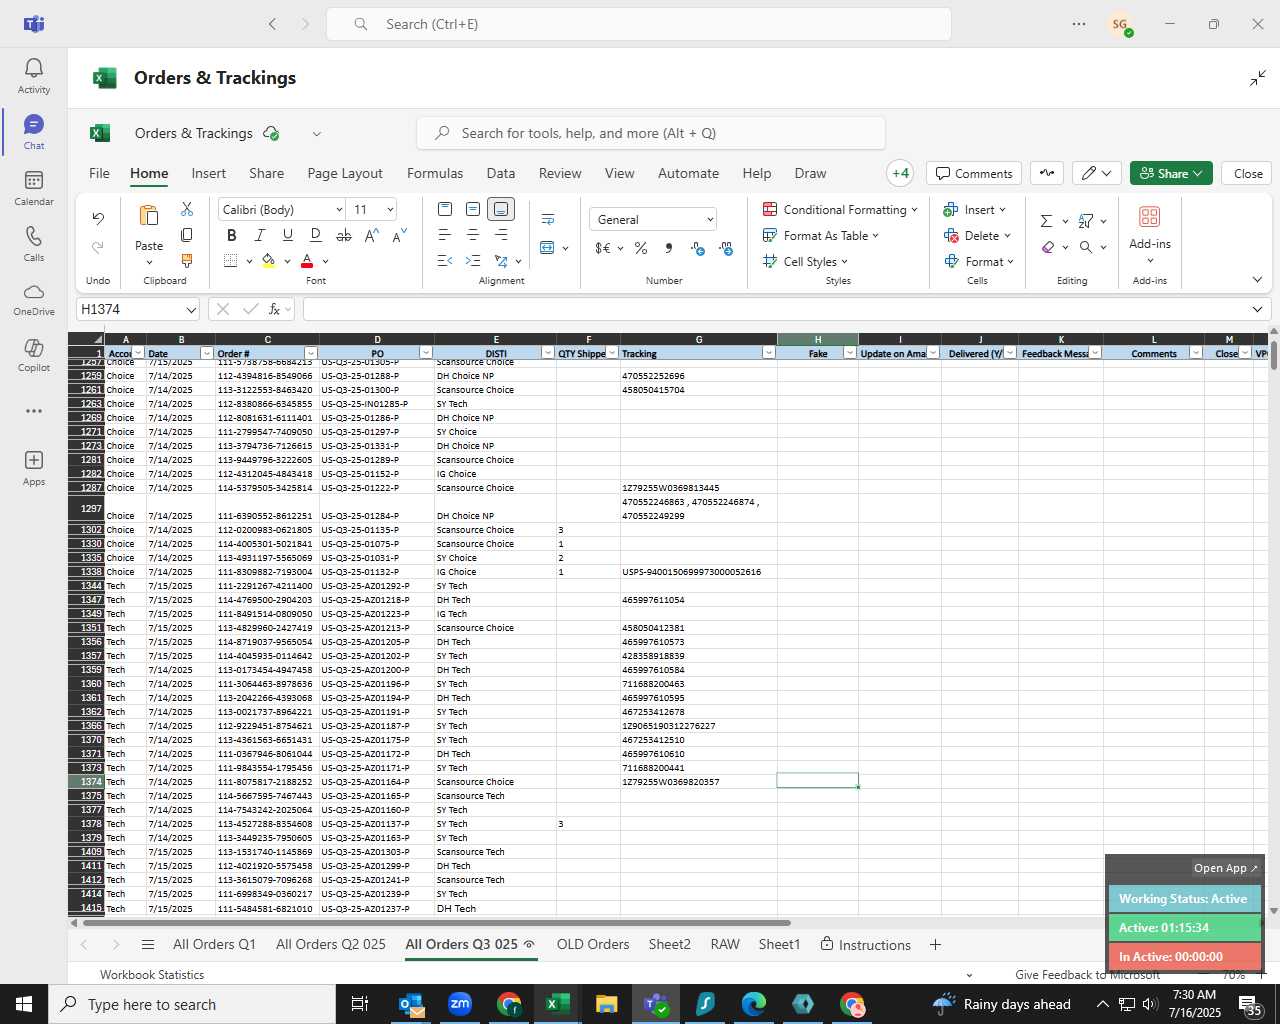
Task: Switch to the Data ribbon tab
Action: (x=501, y=173)
